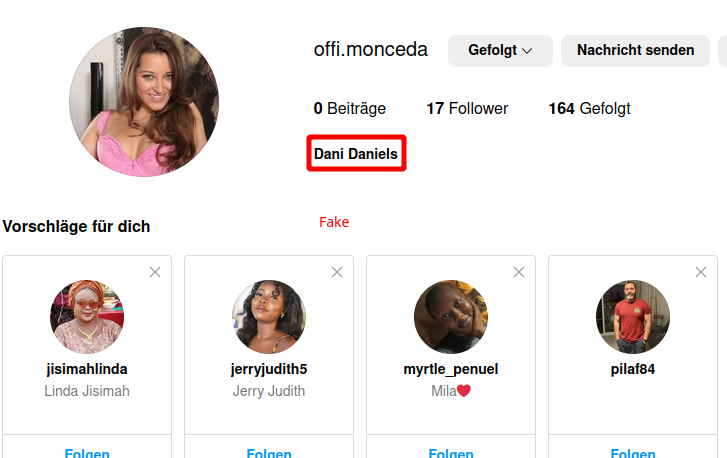Click the 0 Beiträge count

tap(350, 108)
